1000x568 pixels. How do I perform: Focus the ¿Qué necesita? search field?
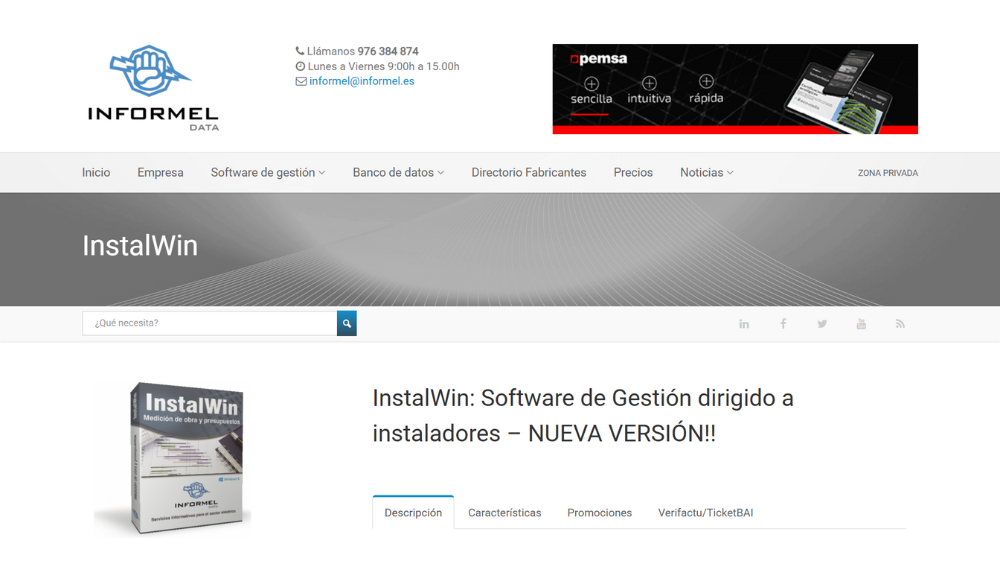209,323
